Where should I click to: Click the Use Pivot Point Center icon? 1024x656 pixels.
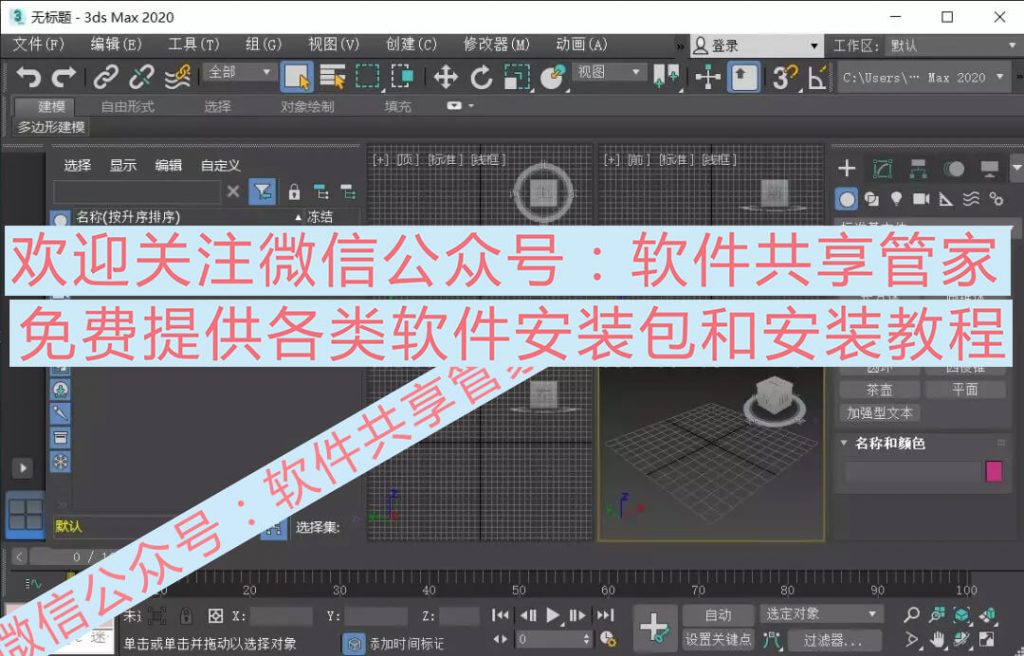[666, 77]
